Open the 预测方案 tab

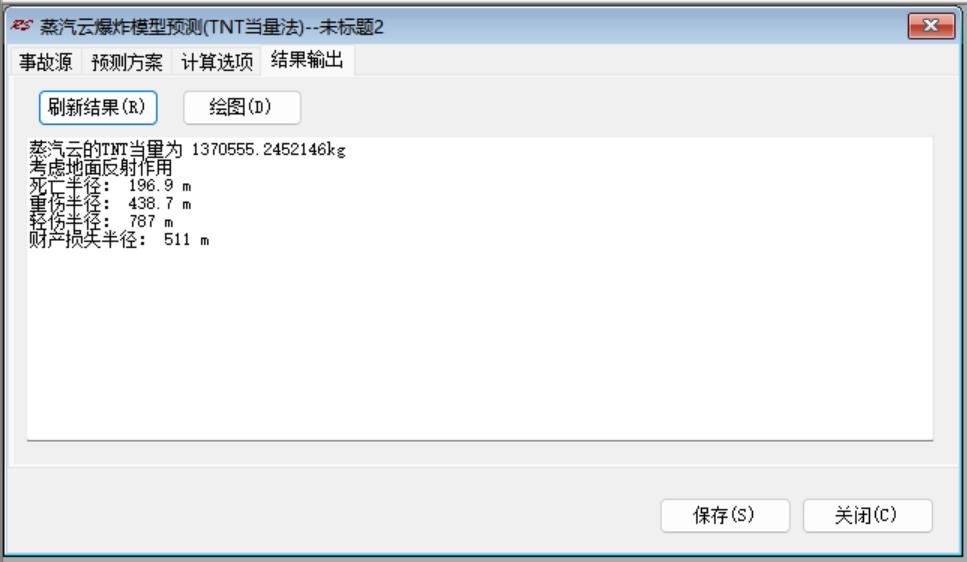pyautogui.click(x=126, y=62)
